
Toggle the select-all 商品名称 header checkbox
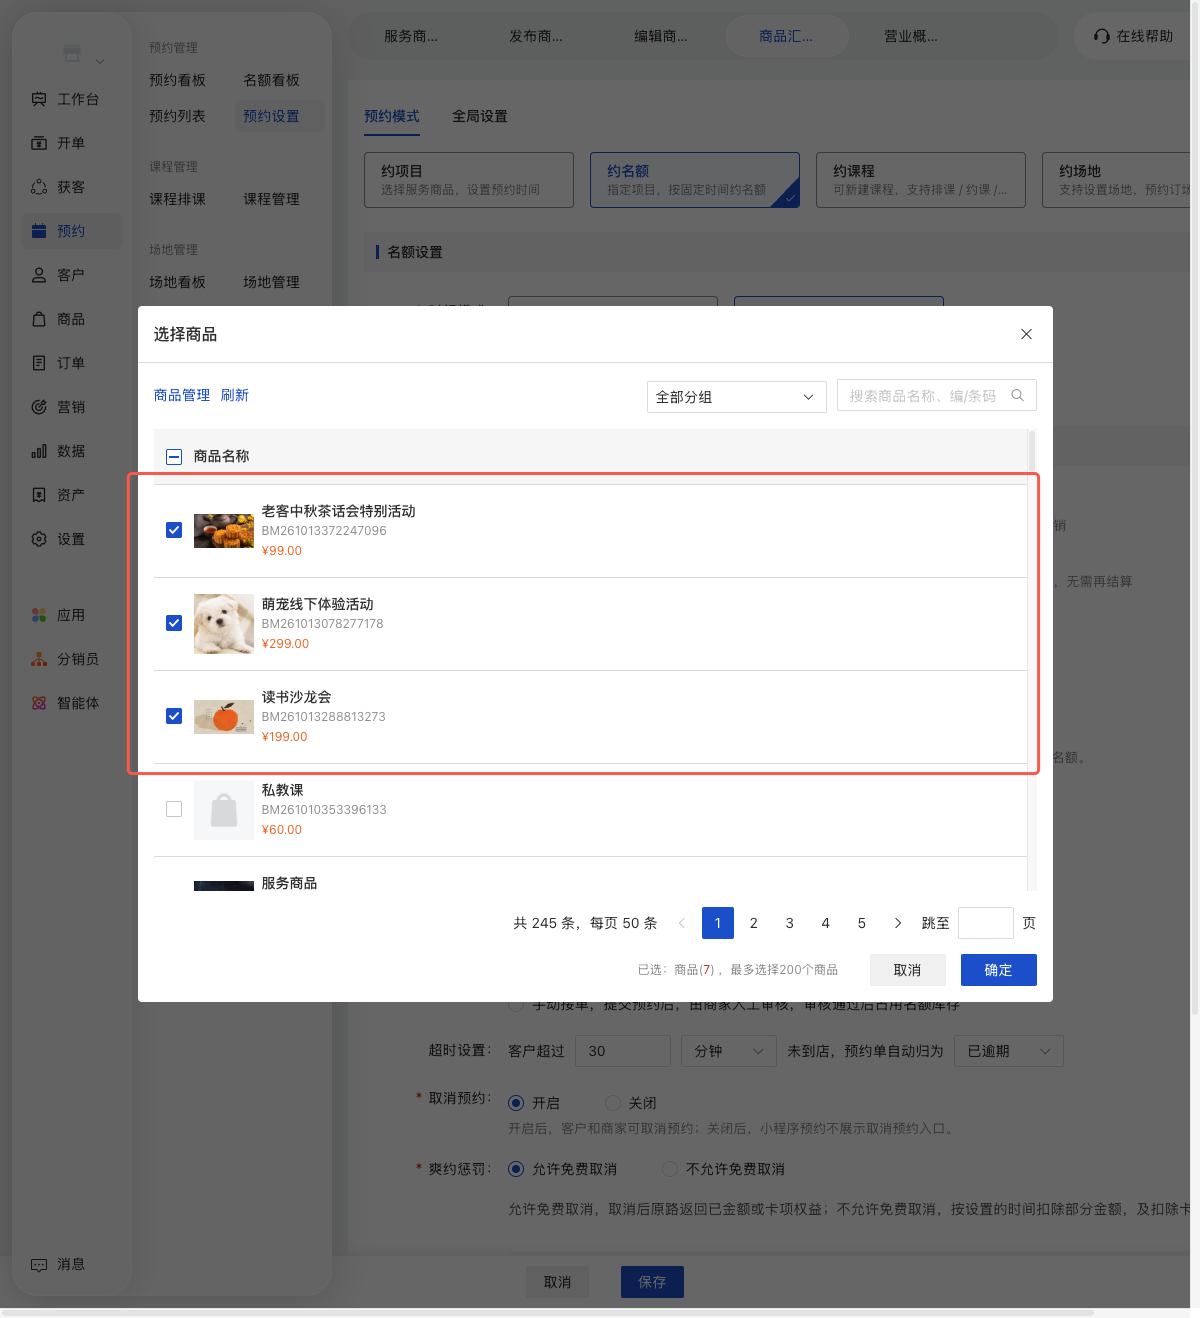tap(174, 456)
